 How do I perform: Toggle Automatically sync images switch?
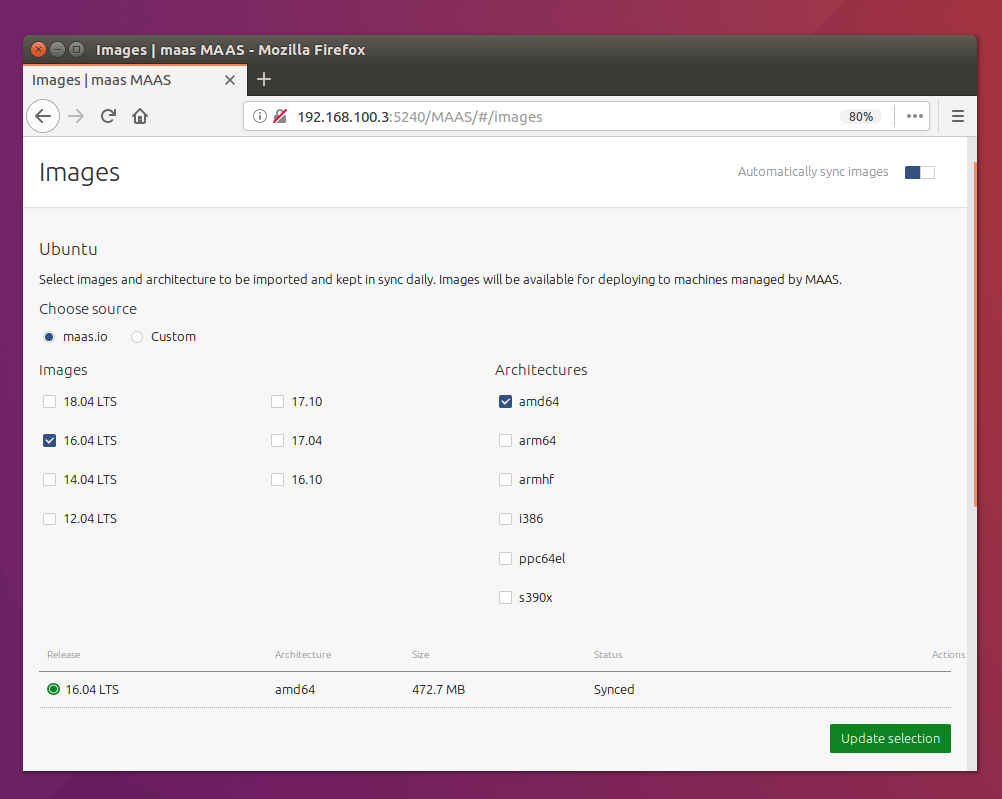tap(920, 172)
